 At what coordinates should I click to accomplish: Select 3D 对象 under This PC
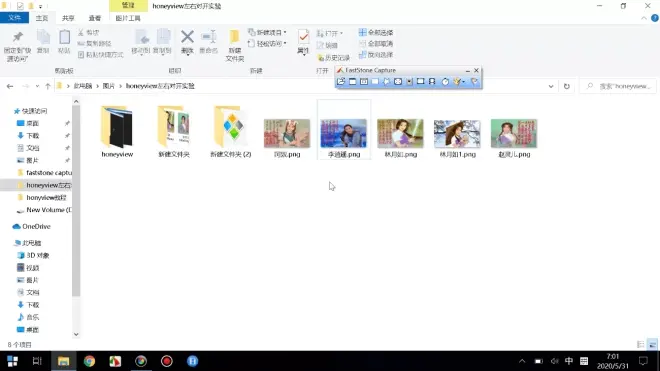click(x=33, y=255)
